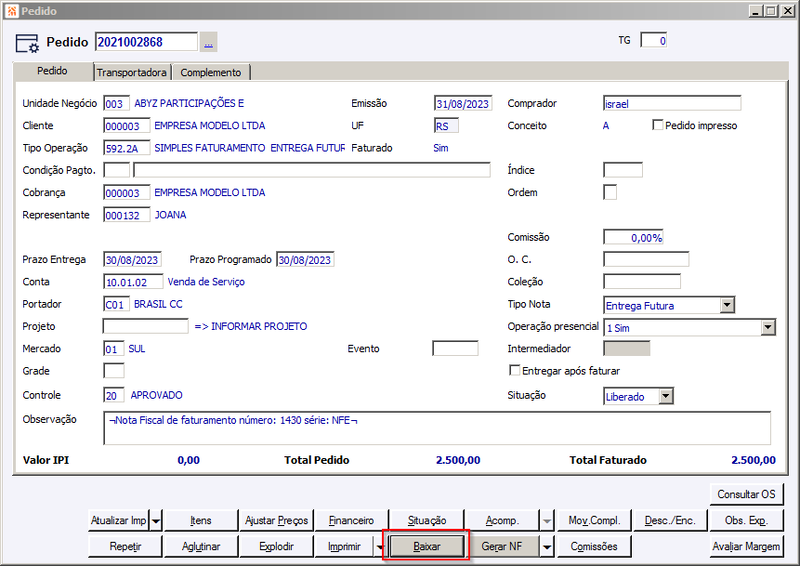Expand the Gerar NF arrow menu

[x=547, y=547]
